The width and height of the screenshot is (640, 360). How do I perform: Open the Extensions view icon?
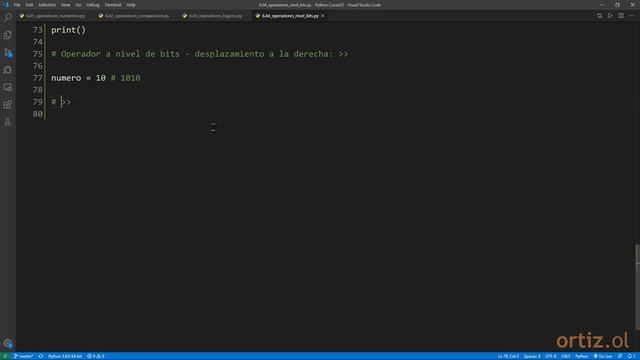8,104
